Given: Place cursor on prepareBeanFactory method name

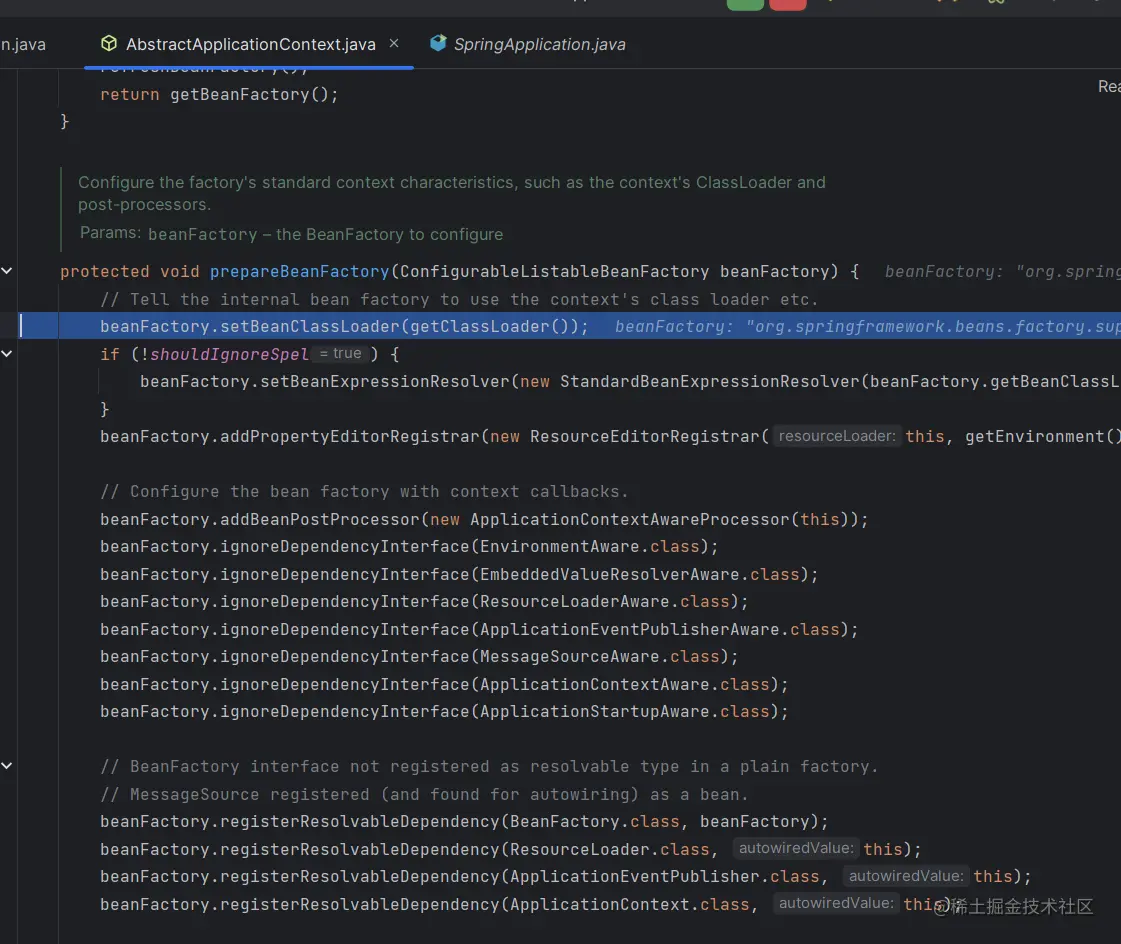Looking at the screenshot, I should tap(299, 272).
